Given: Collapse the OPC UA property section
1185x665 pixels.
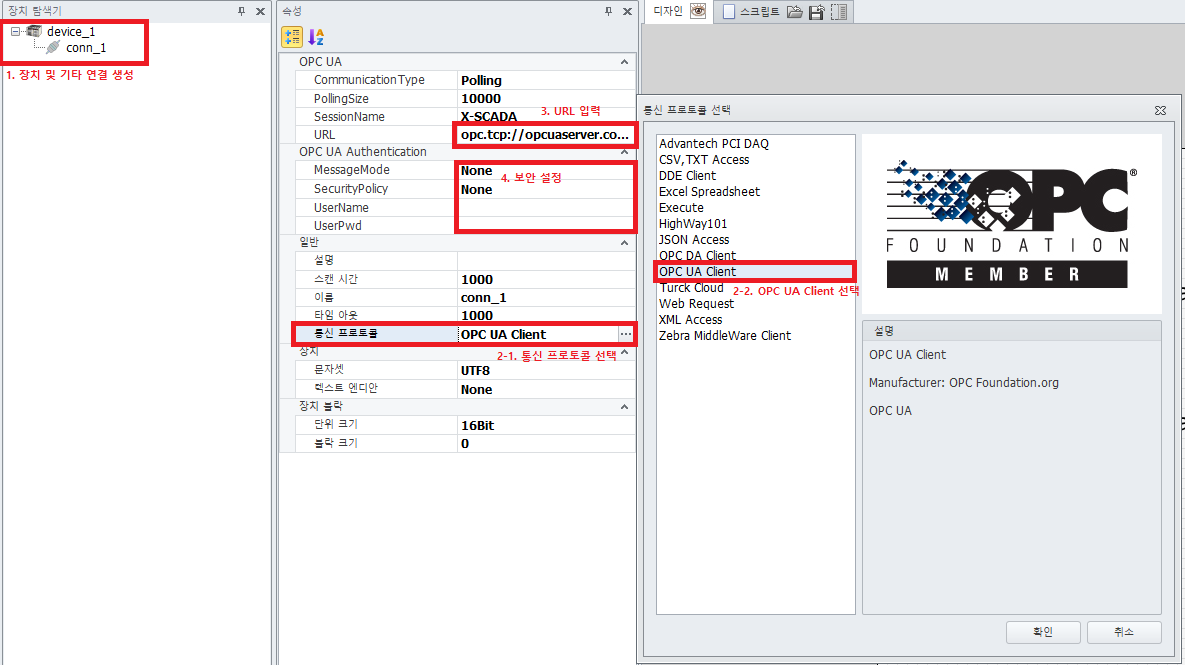Looking at the screenshot, I should [x=624, y=62].
